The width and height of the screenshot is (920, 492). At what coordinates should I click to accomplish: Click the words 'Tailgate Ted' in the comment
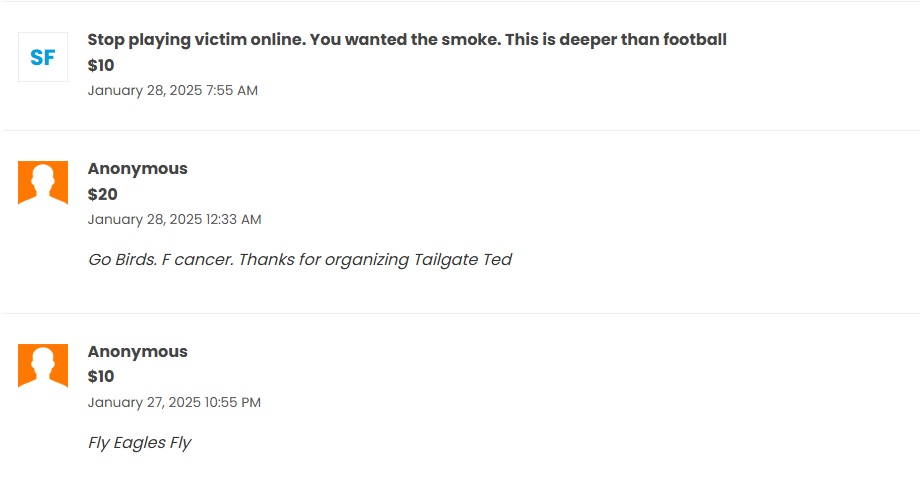462,260
